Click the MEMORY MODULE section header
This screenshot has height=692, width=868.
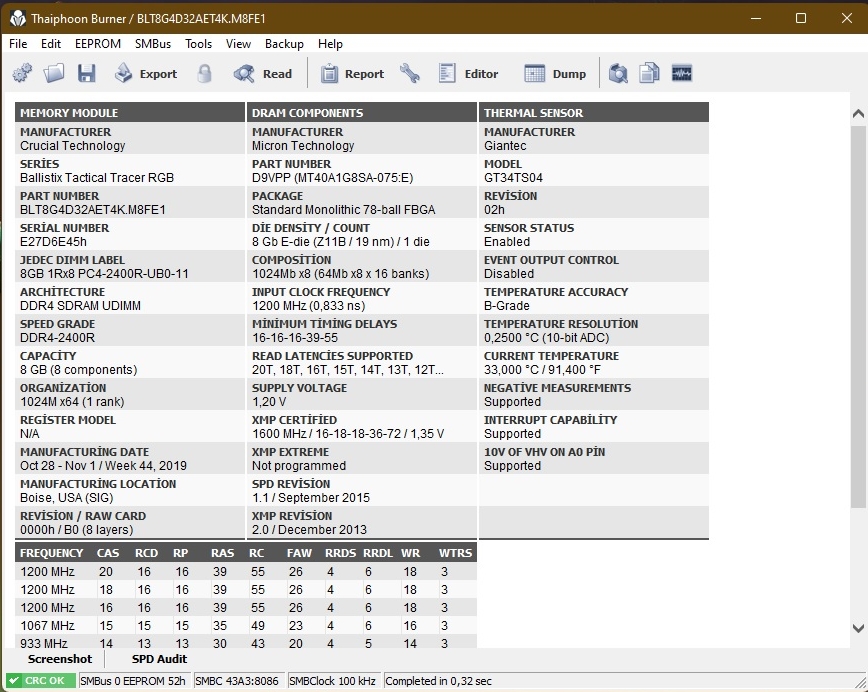[130, 112]
